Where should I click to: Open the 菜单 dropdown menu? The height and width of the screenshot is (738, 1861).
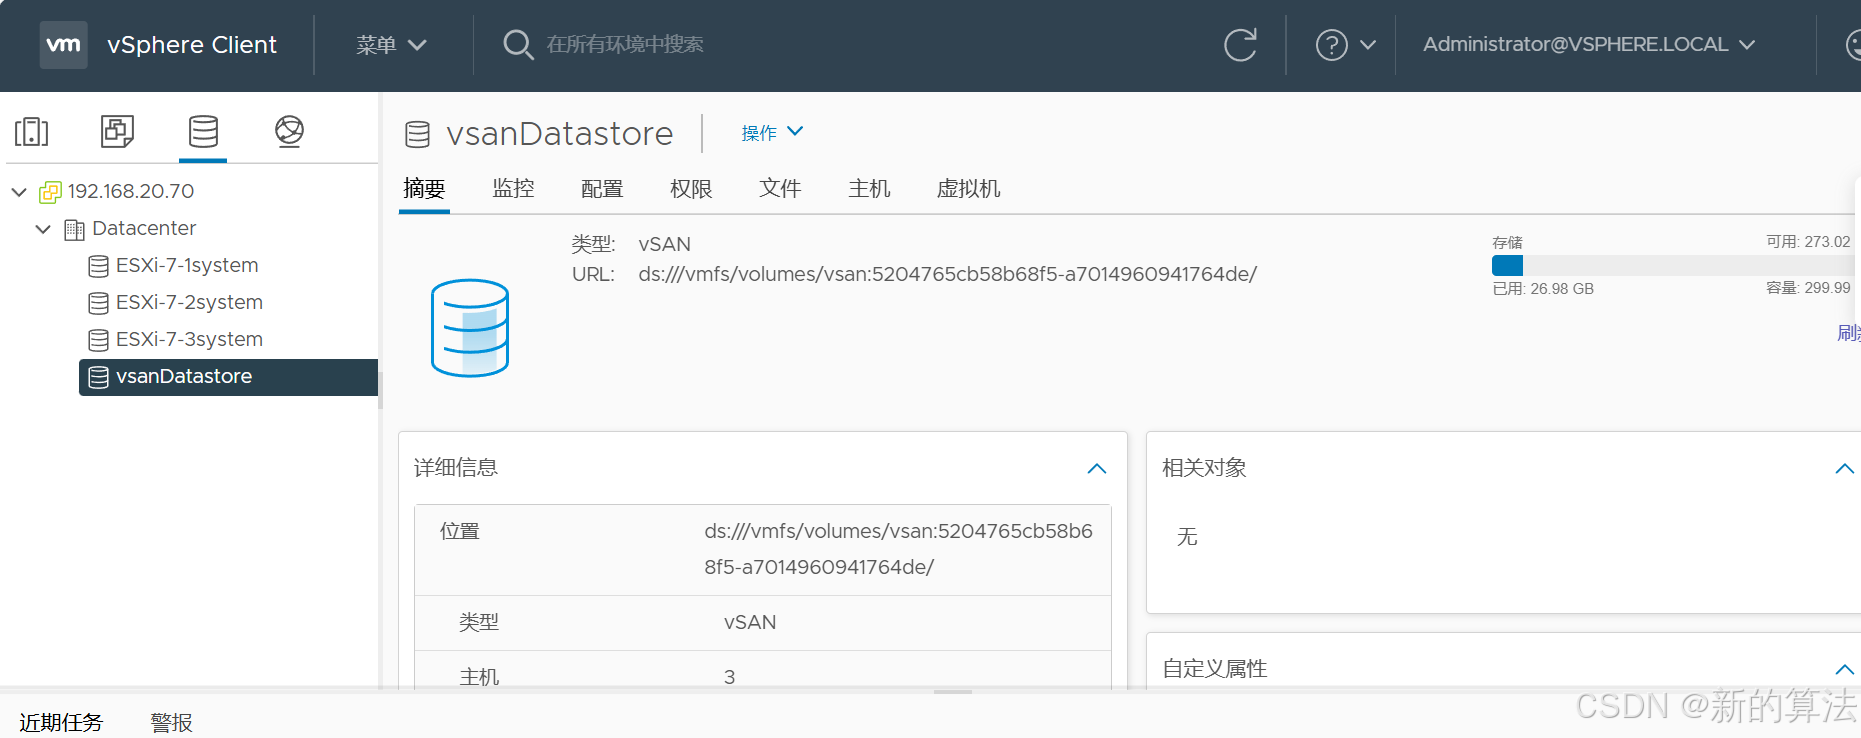pyautogui.click(x=391, y=45)
